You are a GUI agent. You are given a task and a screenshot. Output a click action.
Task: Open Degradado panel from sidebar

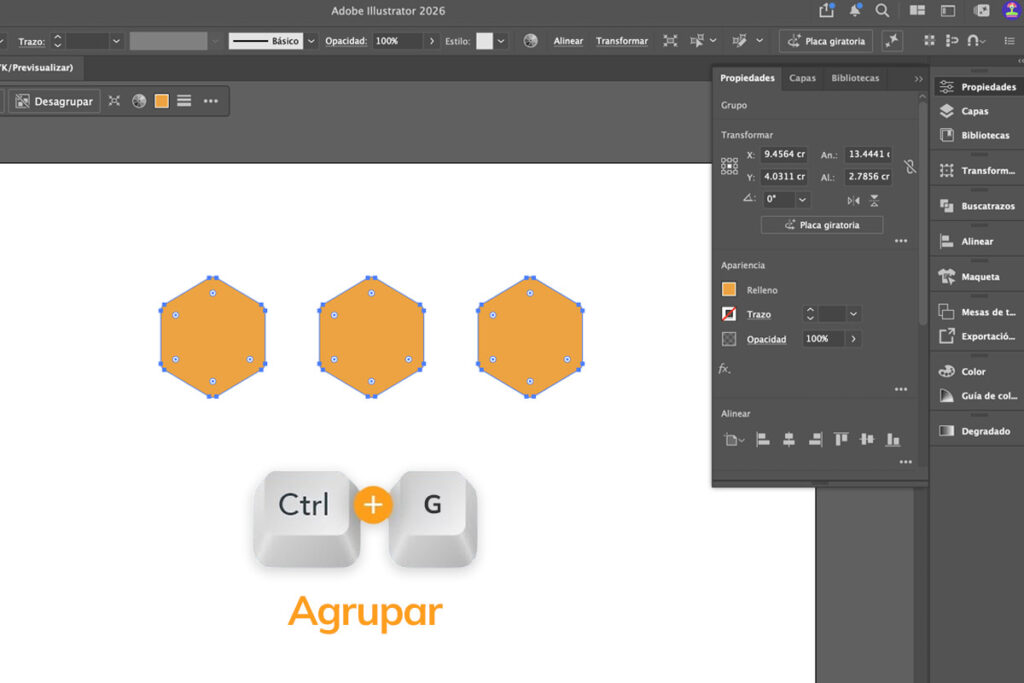click(x=978, y=431)
